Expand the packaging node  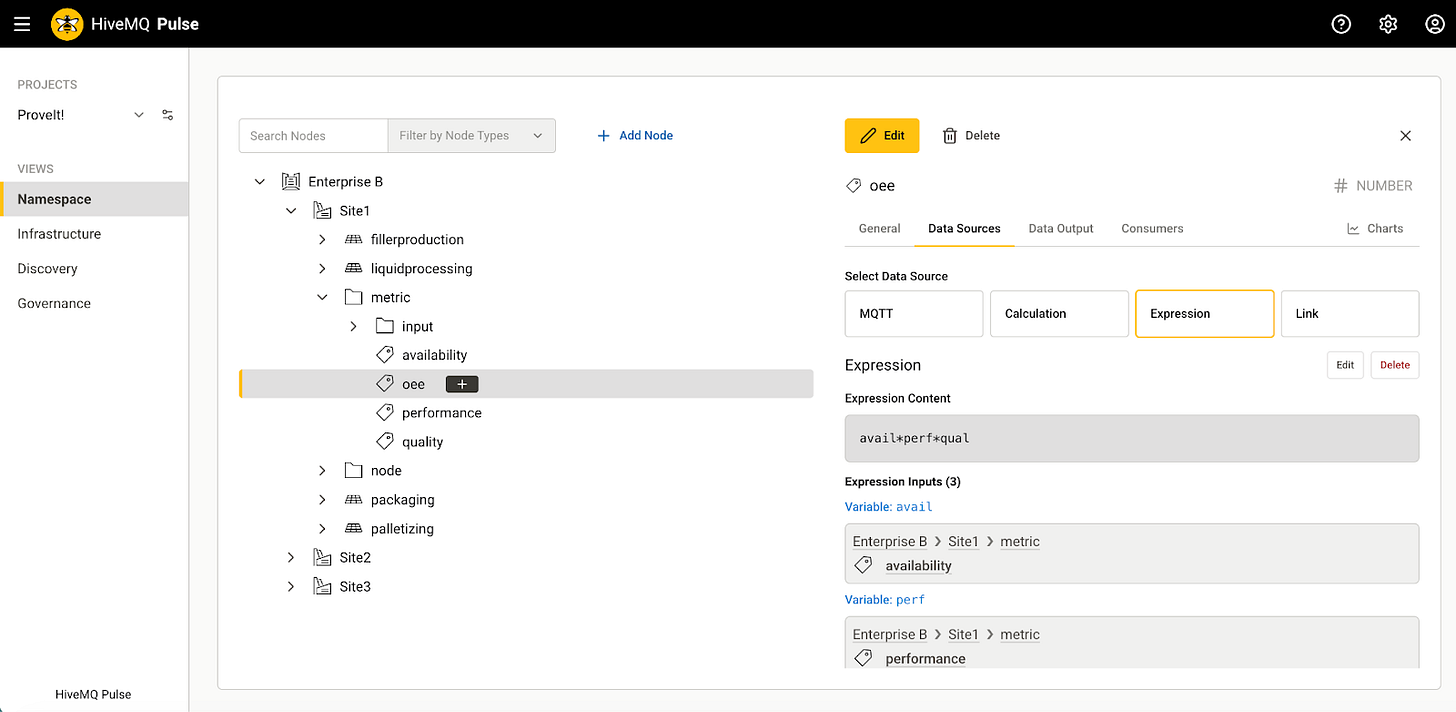click(x=322, y=500)
